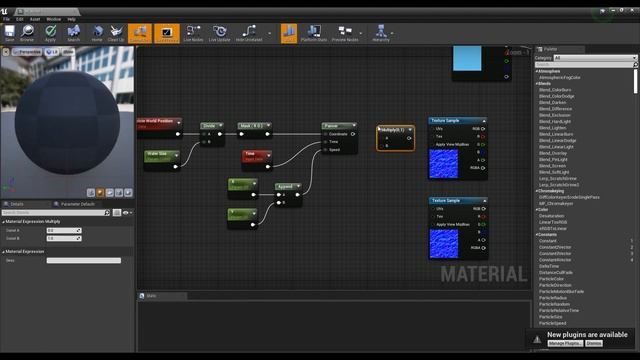
Task: Click the Desc text field
Action: pos(84,260)
